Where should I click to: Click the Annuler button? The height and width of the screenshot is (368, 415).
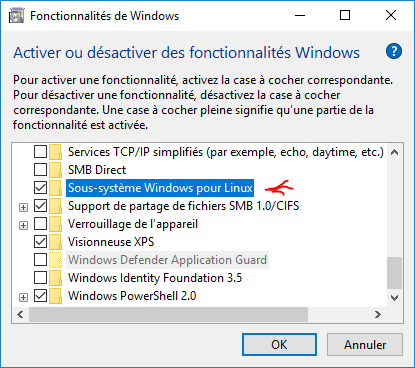[x=365, y=345]
